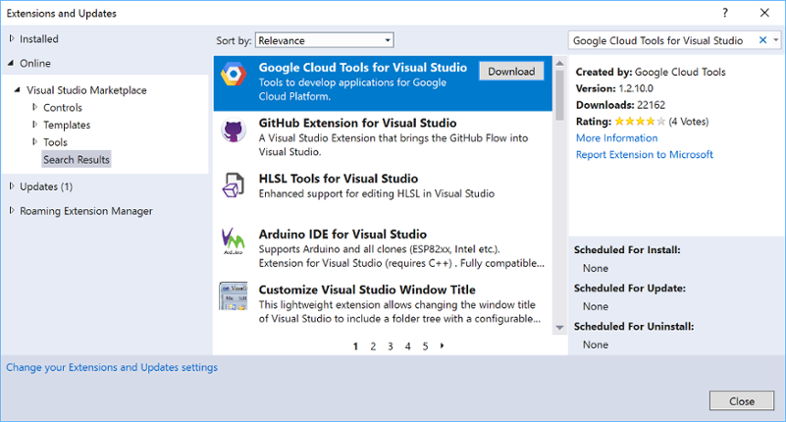Select Arduino IDE for Visual Studio result
786x422 pixels.
[x=382, y=248]
